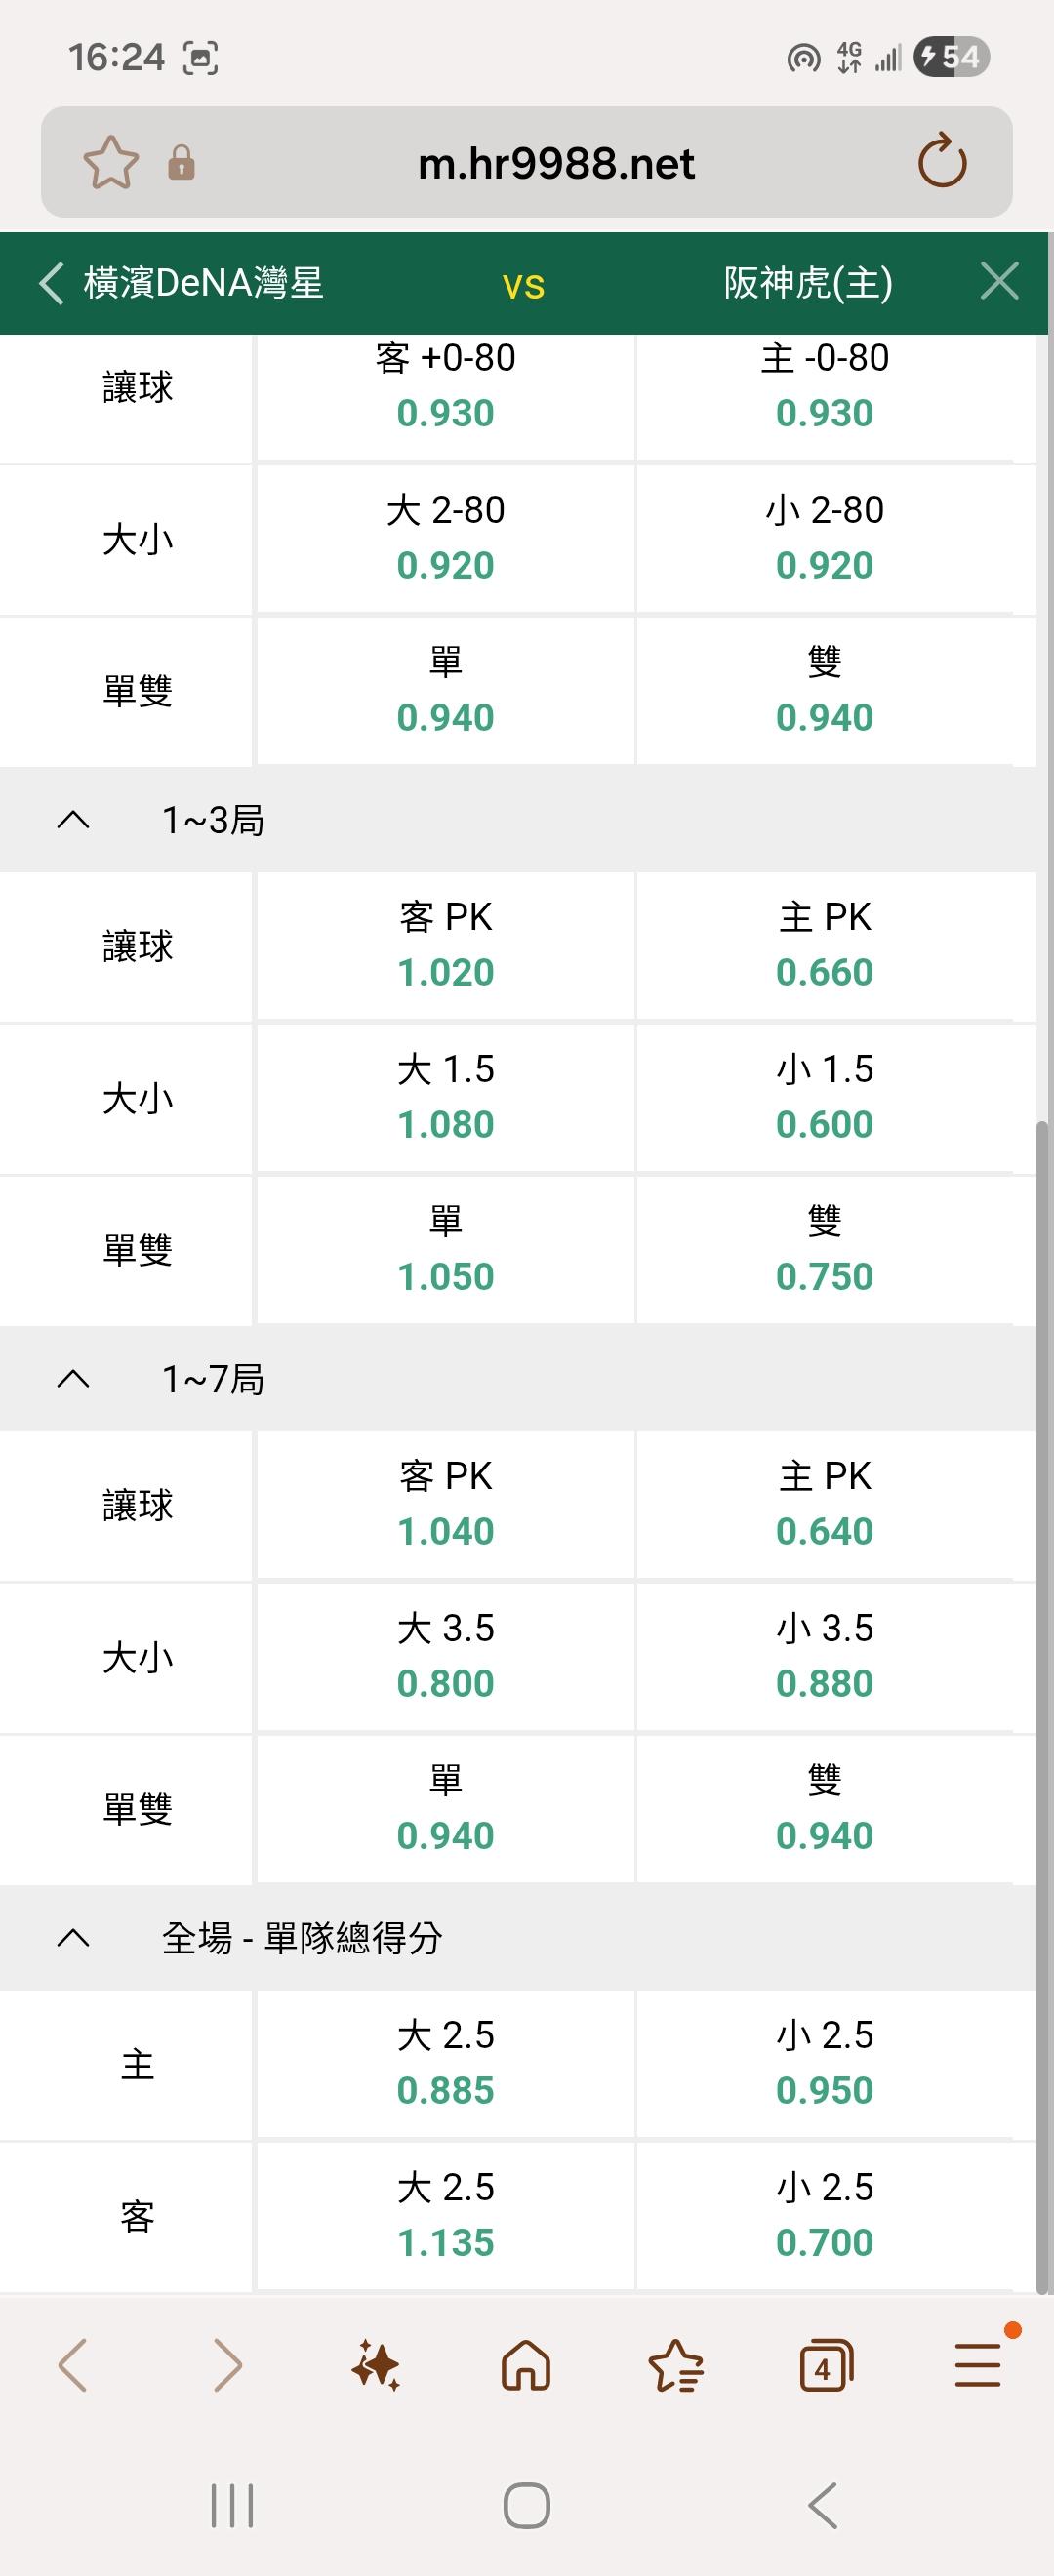This screenshot has height=2576, width=1054.
Task: Open the bookmarks list star icon
Action: (x=676, y=2366)
